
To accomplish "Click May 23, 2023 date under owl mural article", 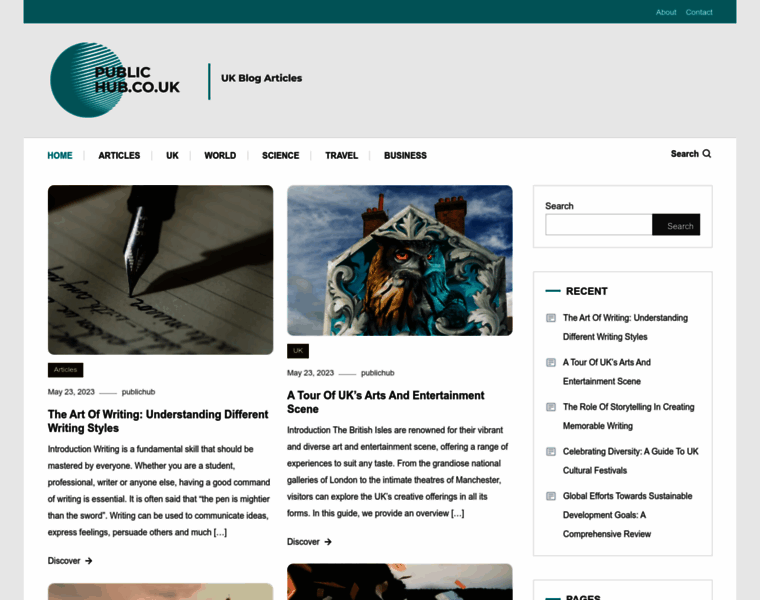I will pyautogui.click(x=311, y=373).
